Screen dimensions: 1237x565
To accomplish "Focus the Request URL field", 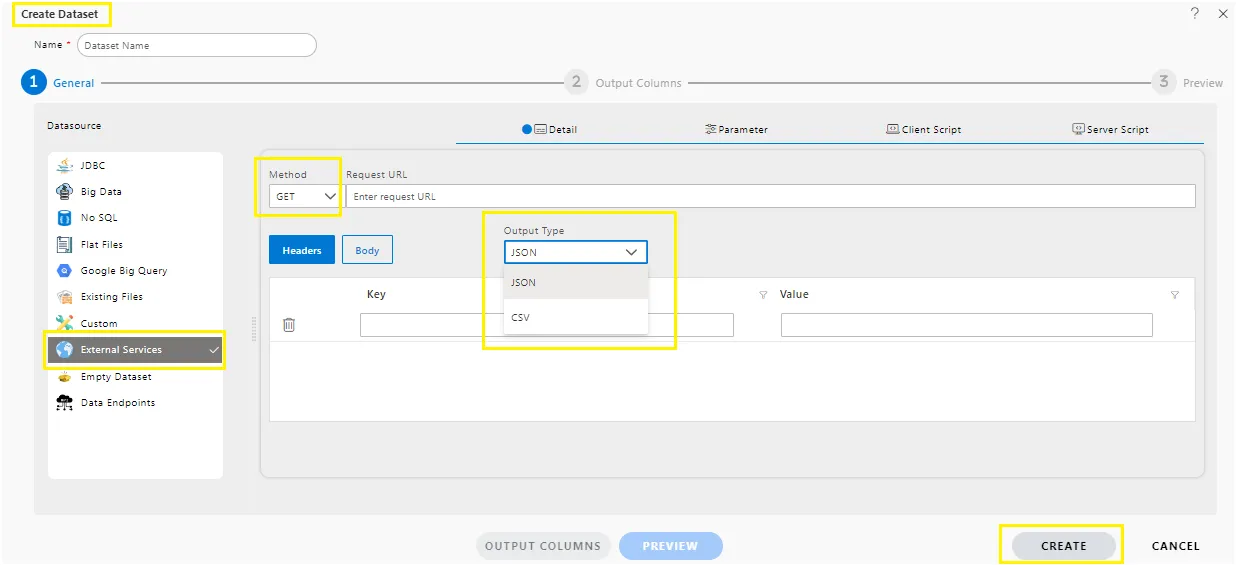I will point(770,197).
